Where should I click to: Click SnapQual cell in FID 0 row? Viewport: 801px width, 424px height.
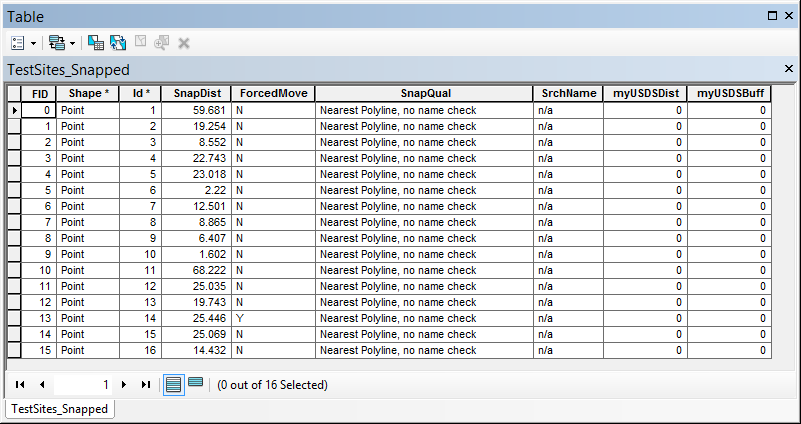point(425,110)
